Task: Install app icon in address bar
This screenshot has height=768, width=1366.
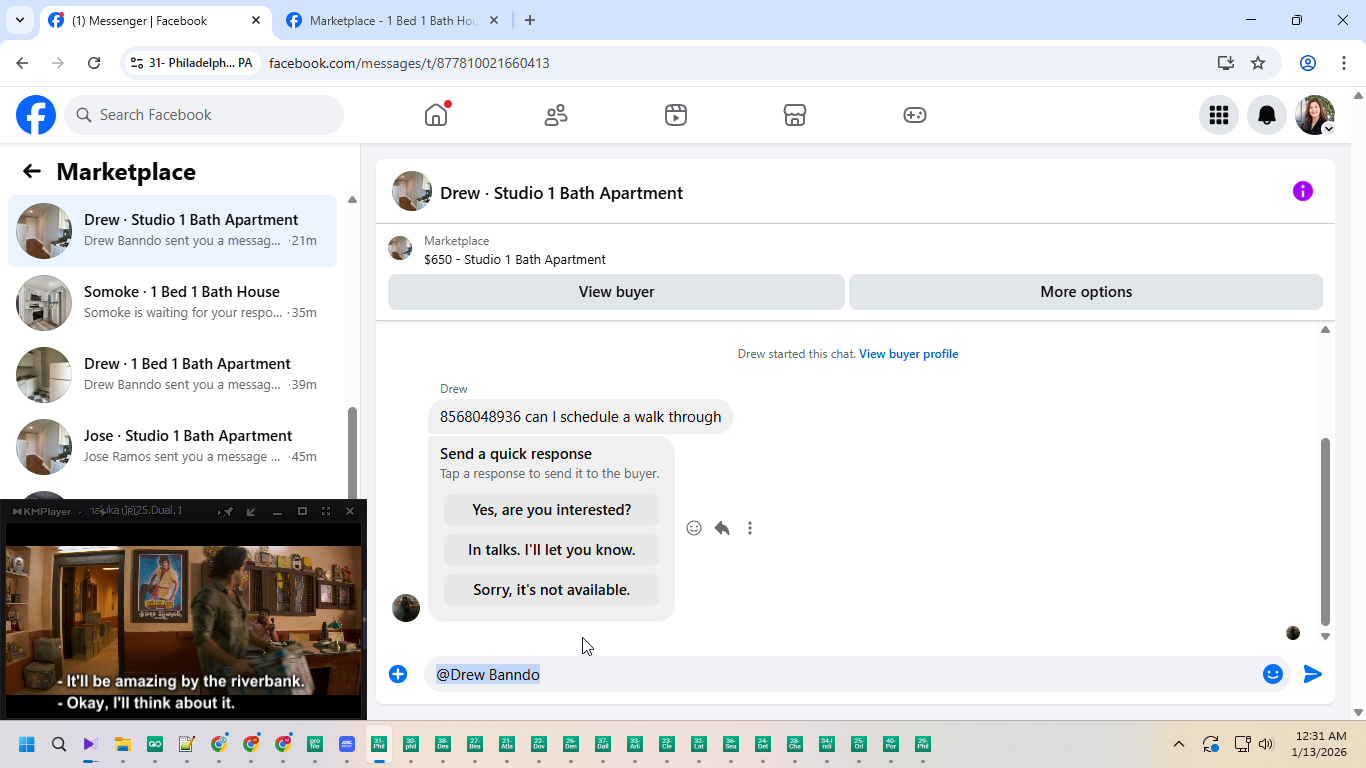Action: click(x=1226, y=63)
